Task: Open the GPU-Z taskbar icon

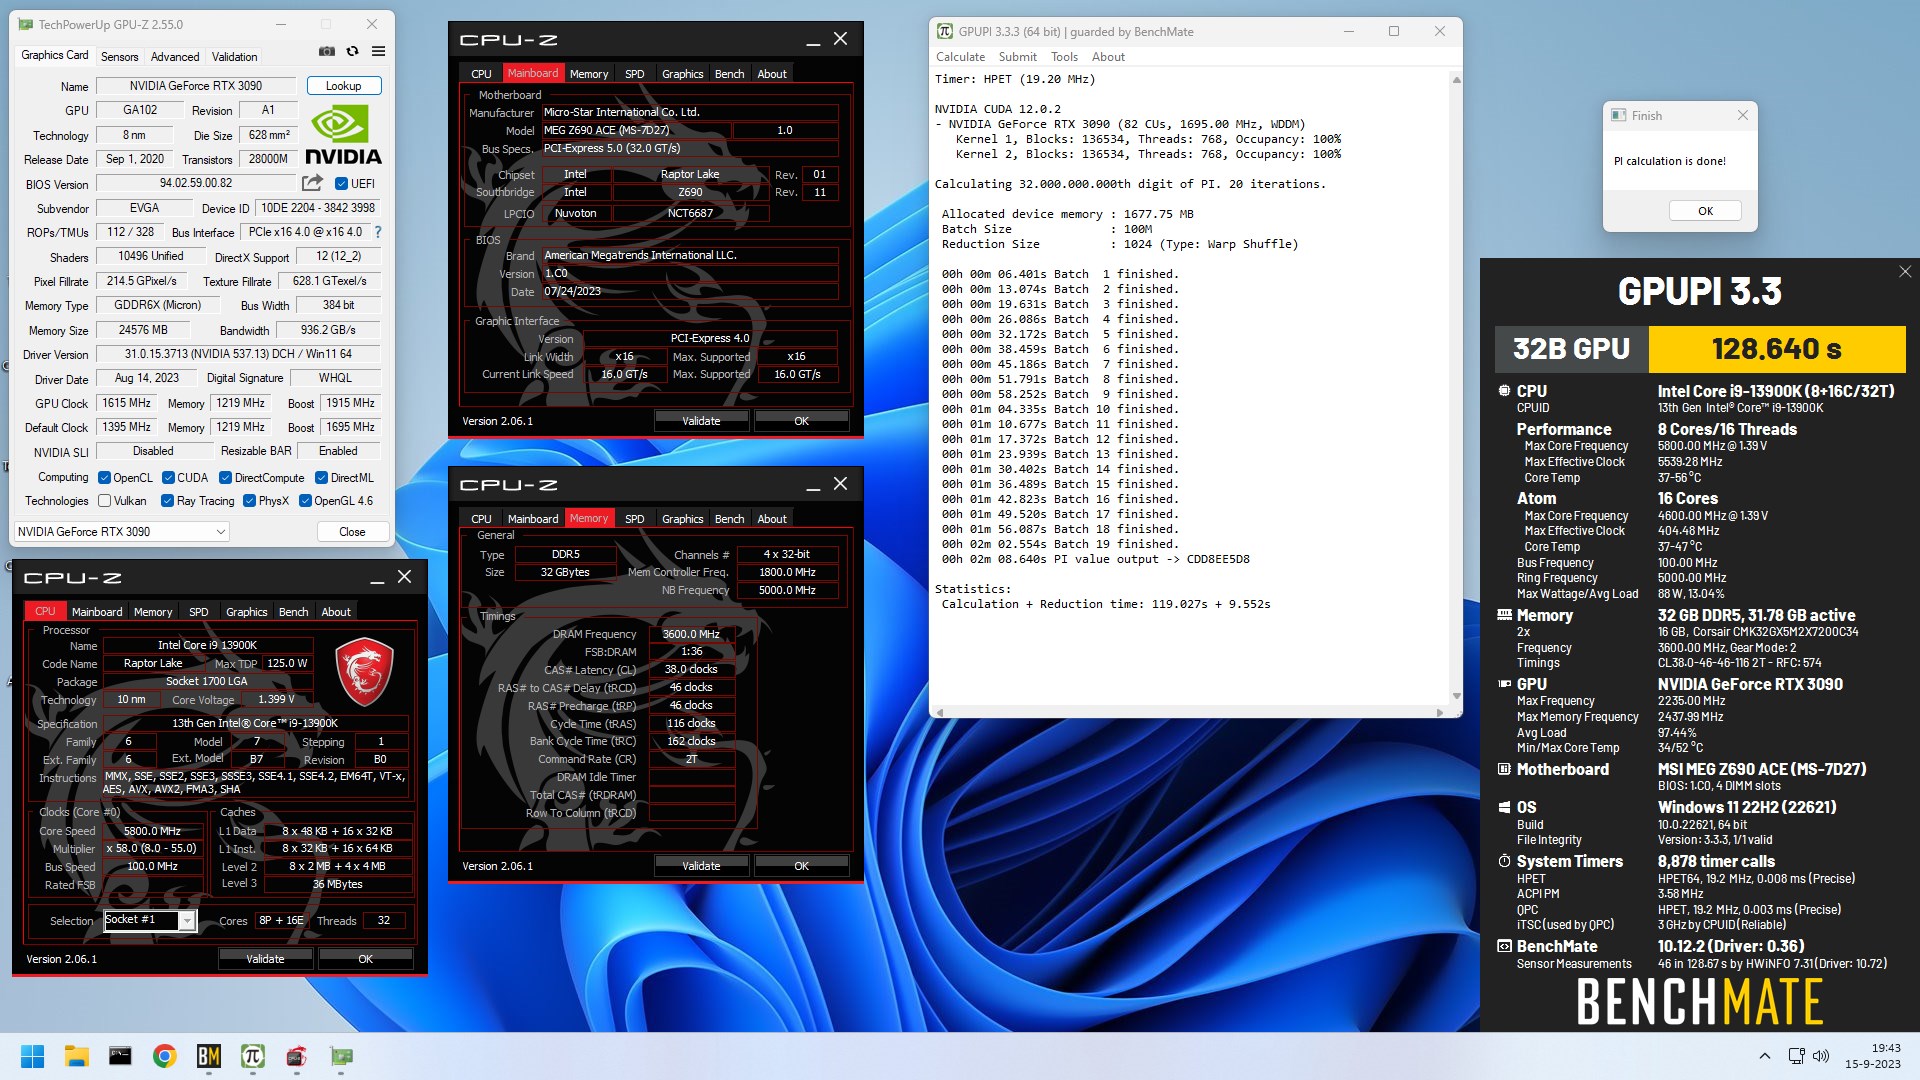Action: [x=341, y=1056]
